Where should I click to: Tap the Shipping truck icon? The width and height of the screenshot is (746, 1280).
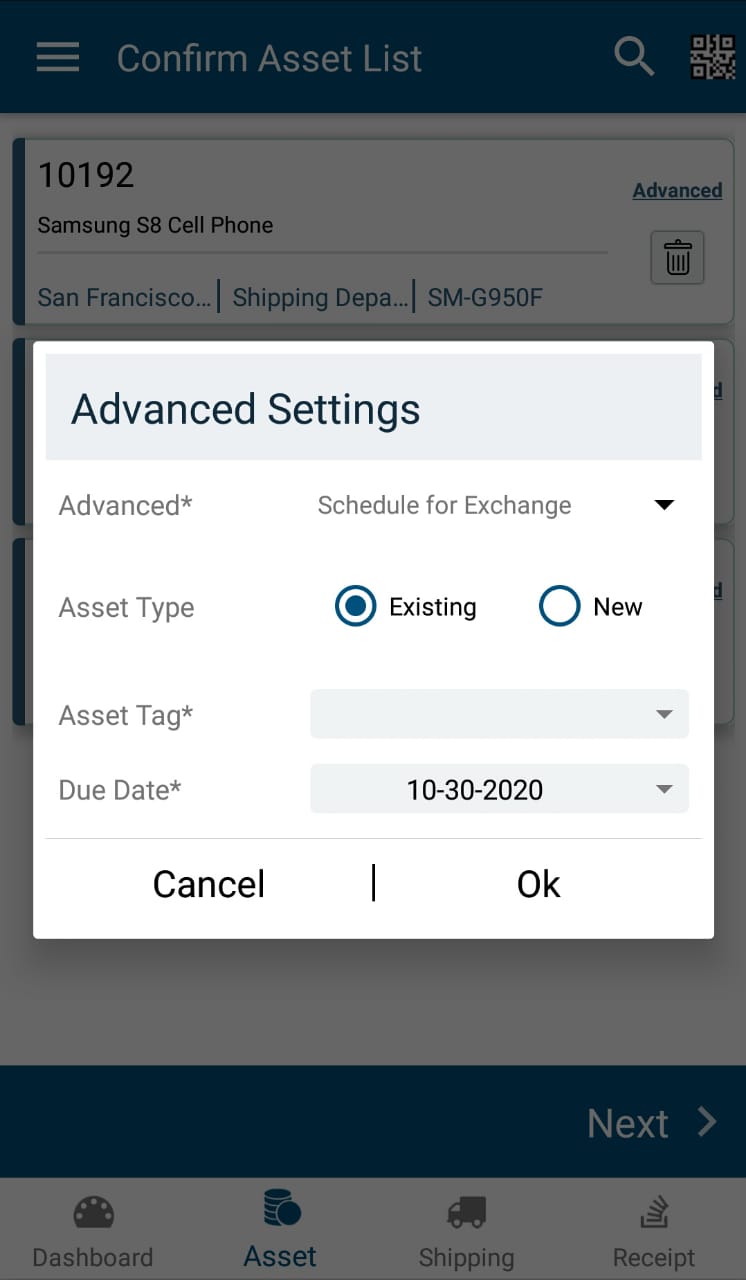tap(466, 1212)
